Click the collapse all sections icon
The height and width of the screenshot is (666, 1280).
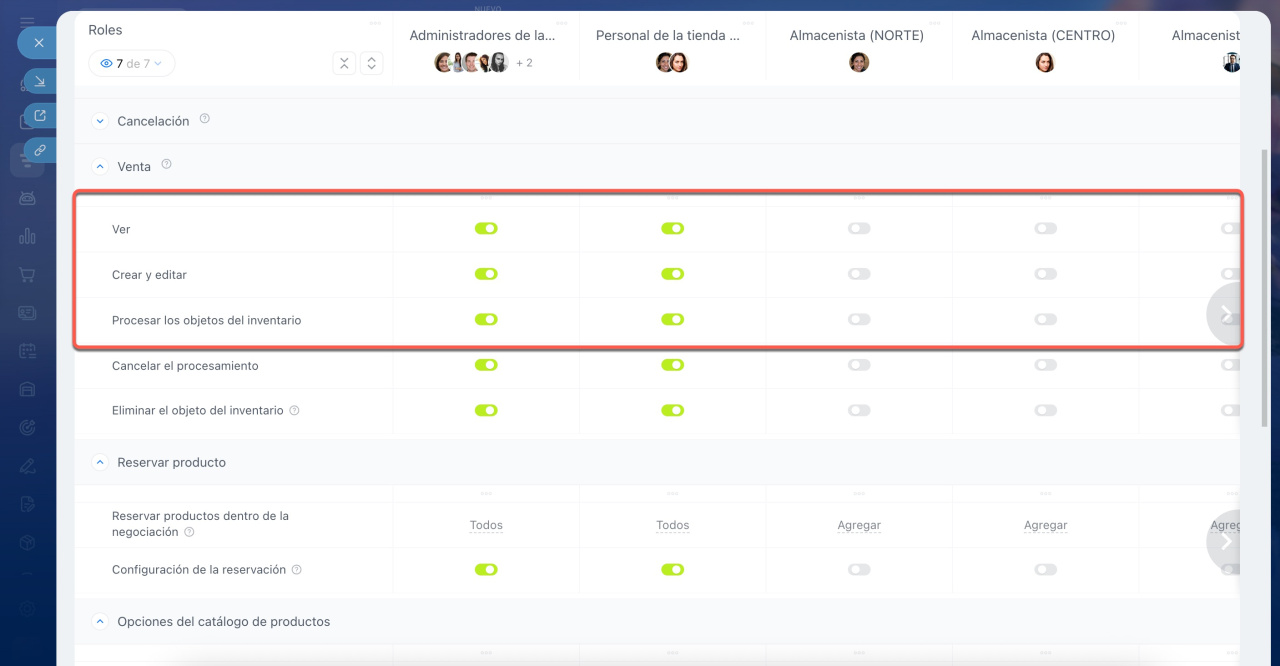pyautogui.click(x=344, y=63)
